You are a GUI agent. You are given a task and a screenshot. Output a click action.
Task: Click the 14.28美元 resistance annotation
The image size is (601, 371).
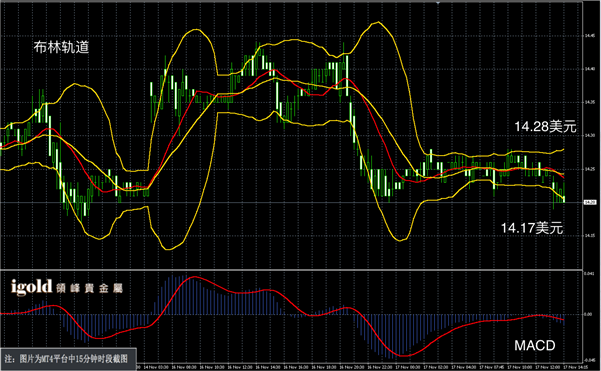(x=545, y=126)
